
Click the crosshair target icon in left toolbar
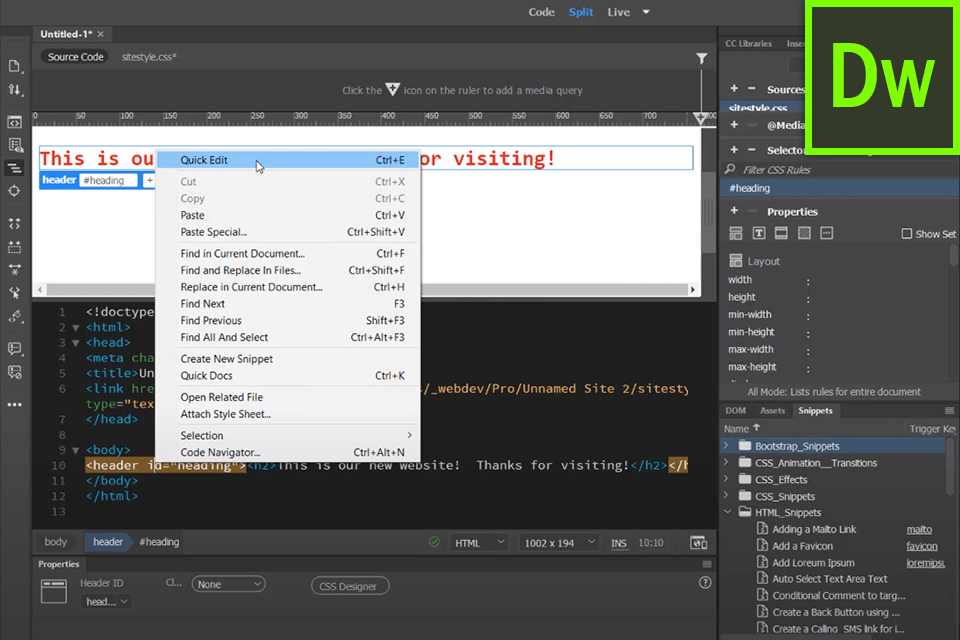point(14,191)
